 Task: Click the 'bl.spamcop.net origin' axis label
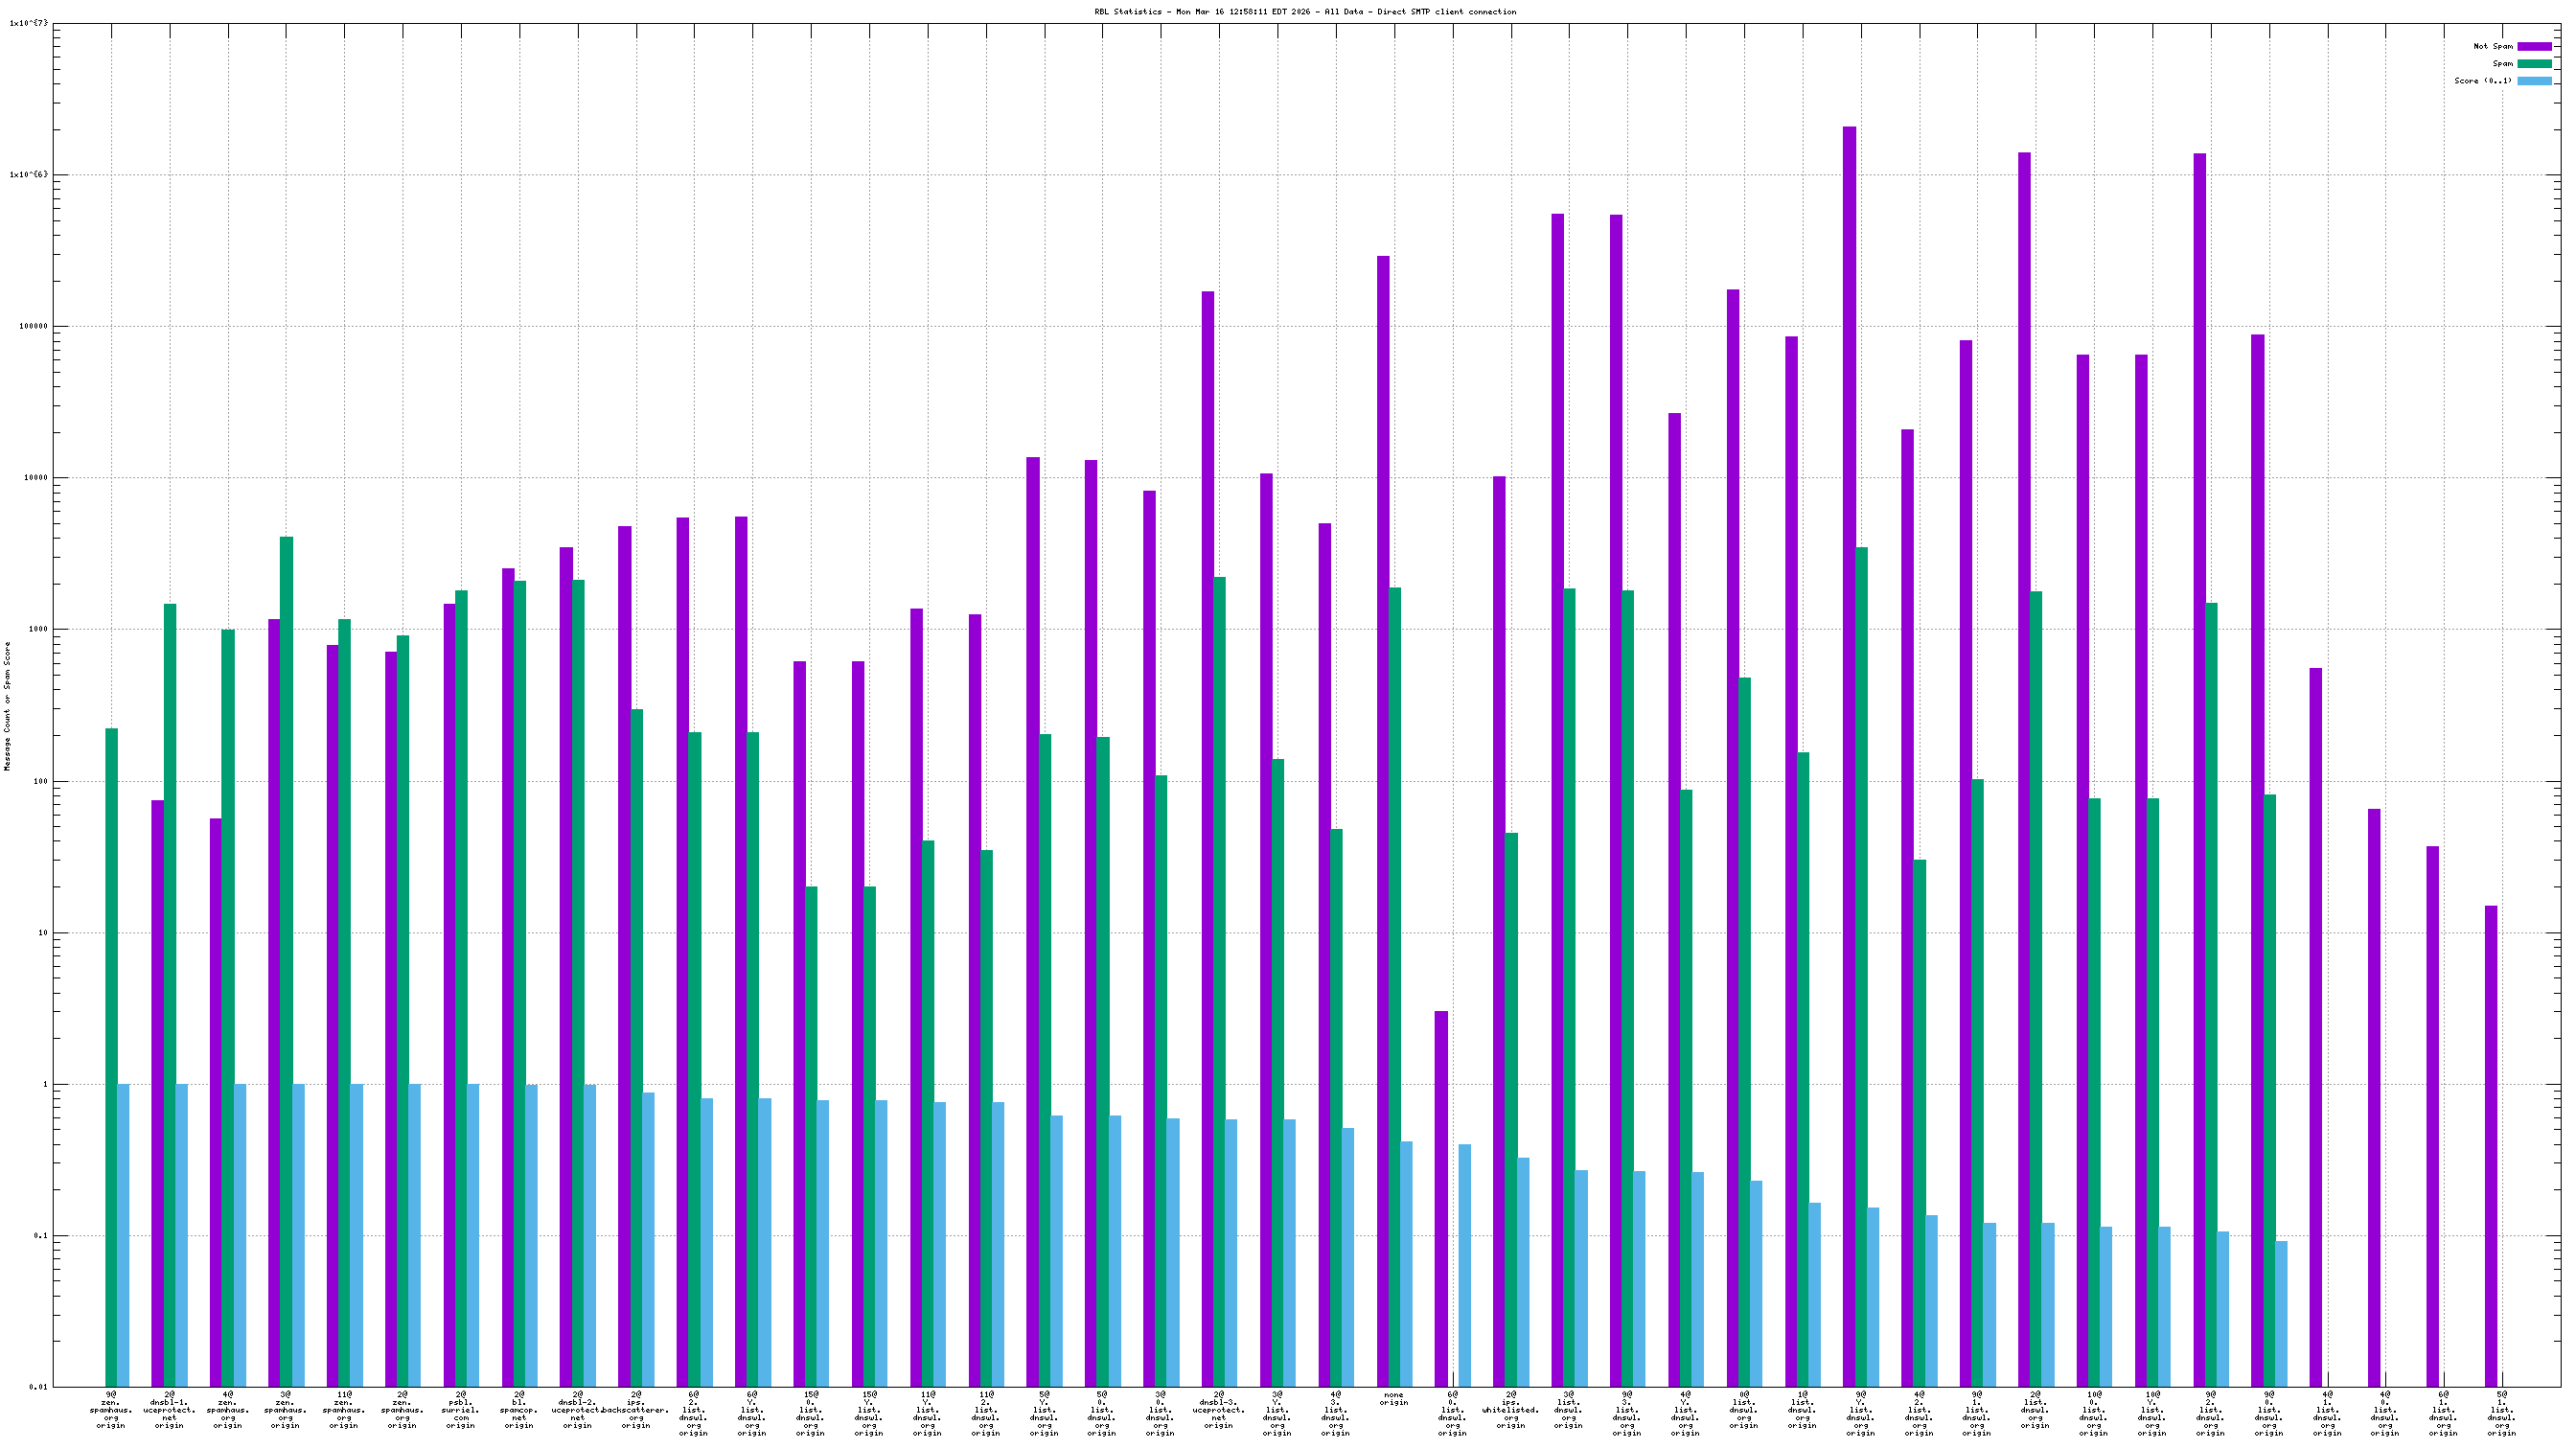(519, 1409)
